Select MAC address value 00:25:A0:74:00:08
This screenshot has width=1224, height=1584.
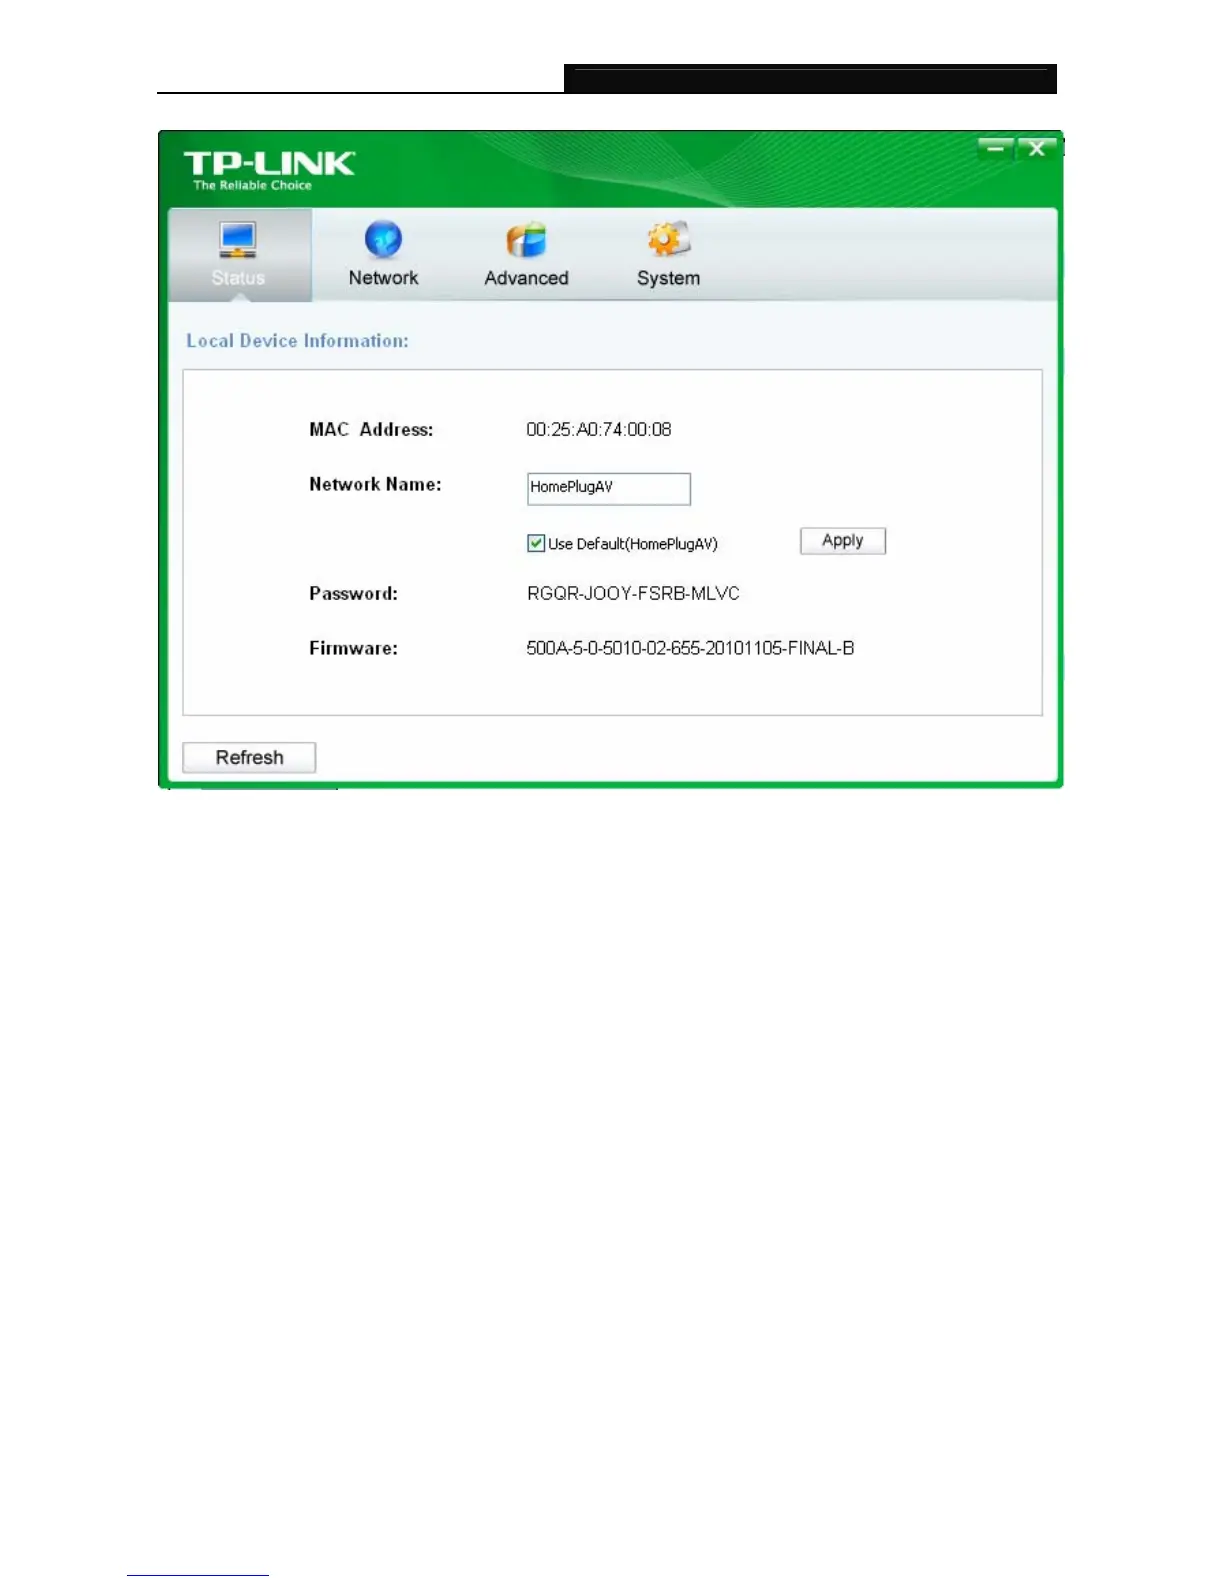click(599, 429)
